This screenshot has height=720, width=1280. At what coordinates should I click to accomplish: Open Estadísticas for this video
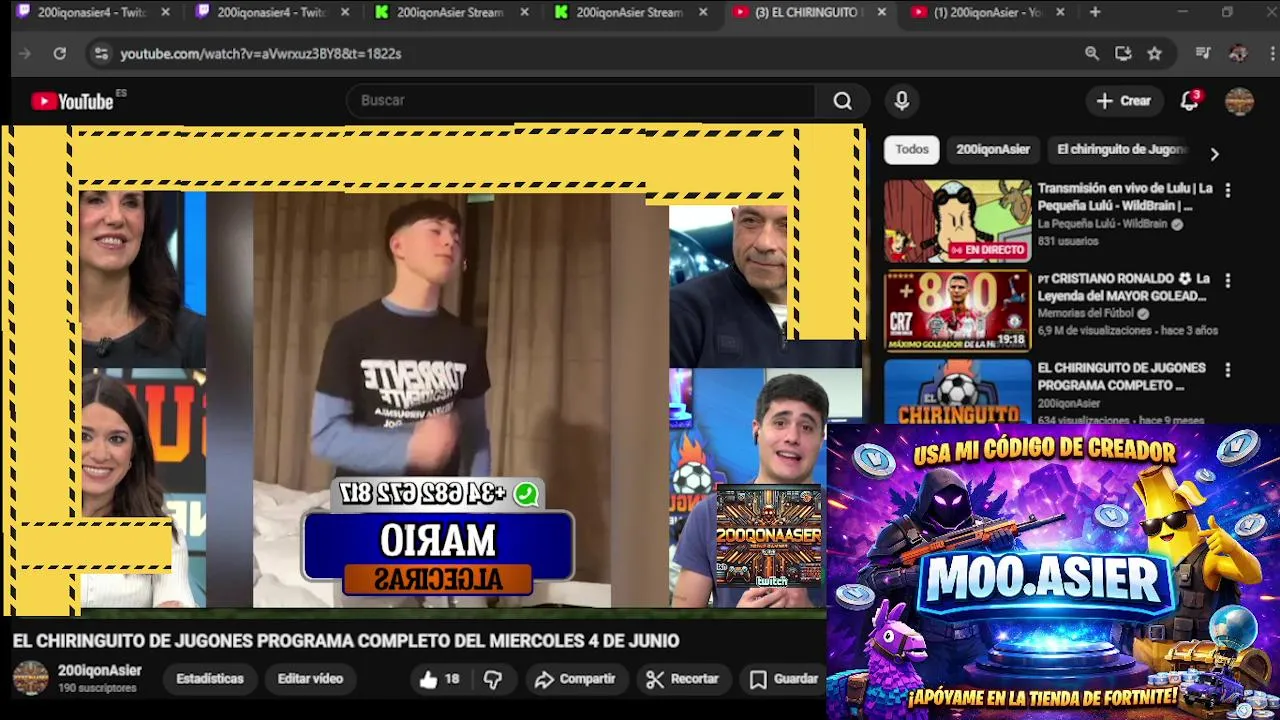coord(210,679)
